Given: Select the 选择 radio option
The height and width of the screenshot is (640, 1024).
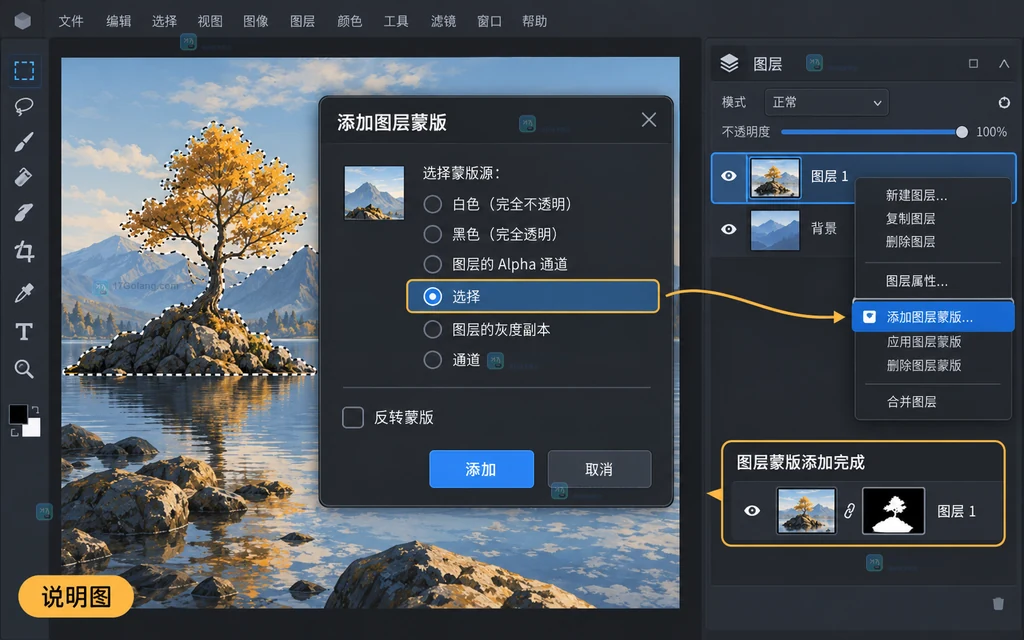Looking at the screenshot, I should point(432,296).
